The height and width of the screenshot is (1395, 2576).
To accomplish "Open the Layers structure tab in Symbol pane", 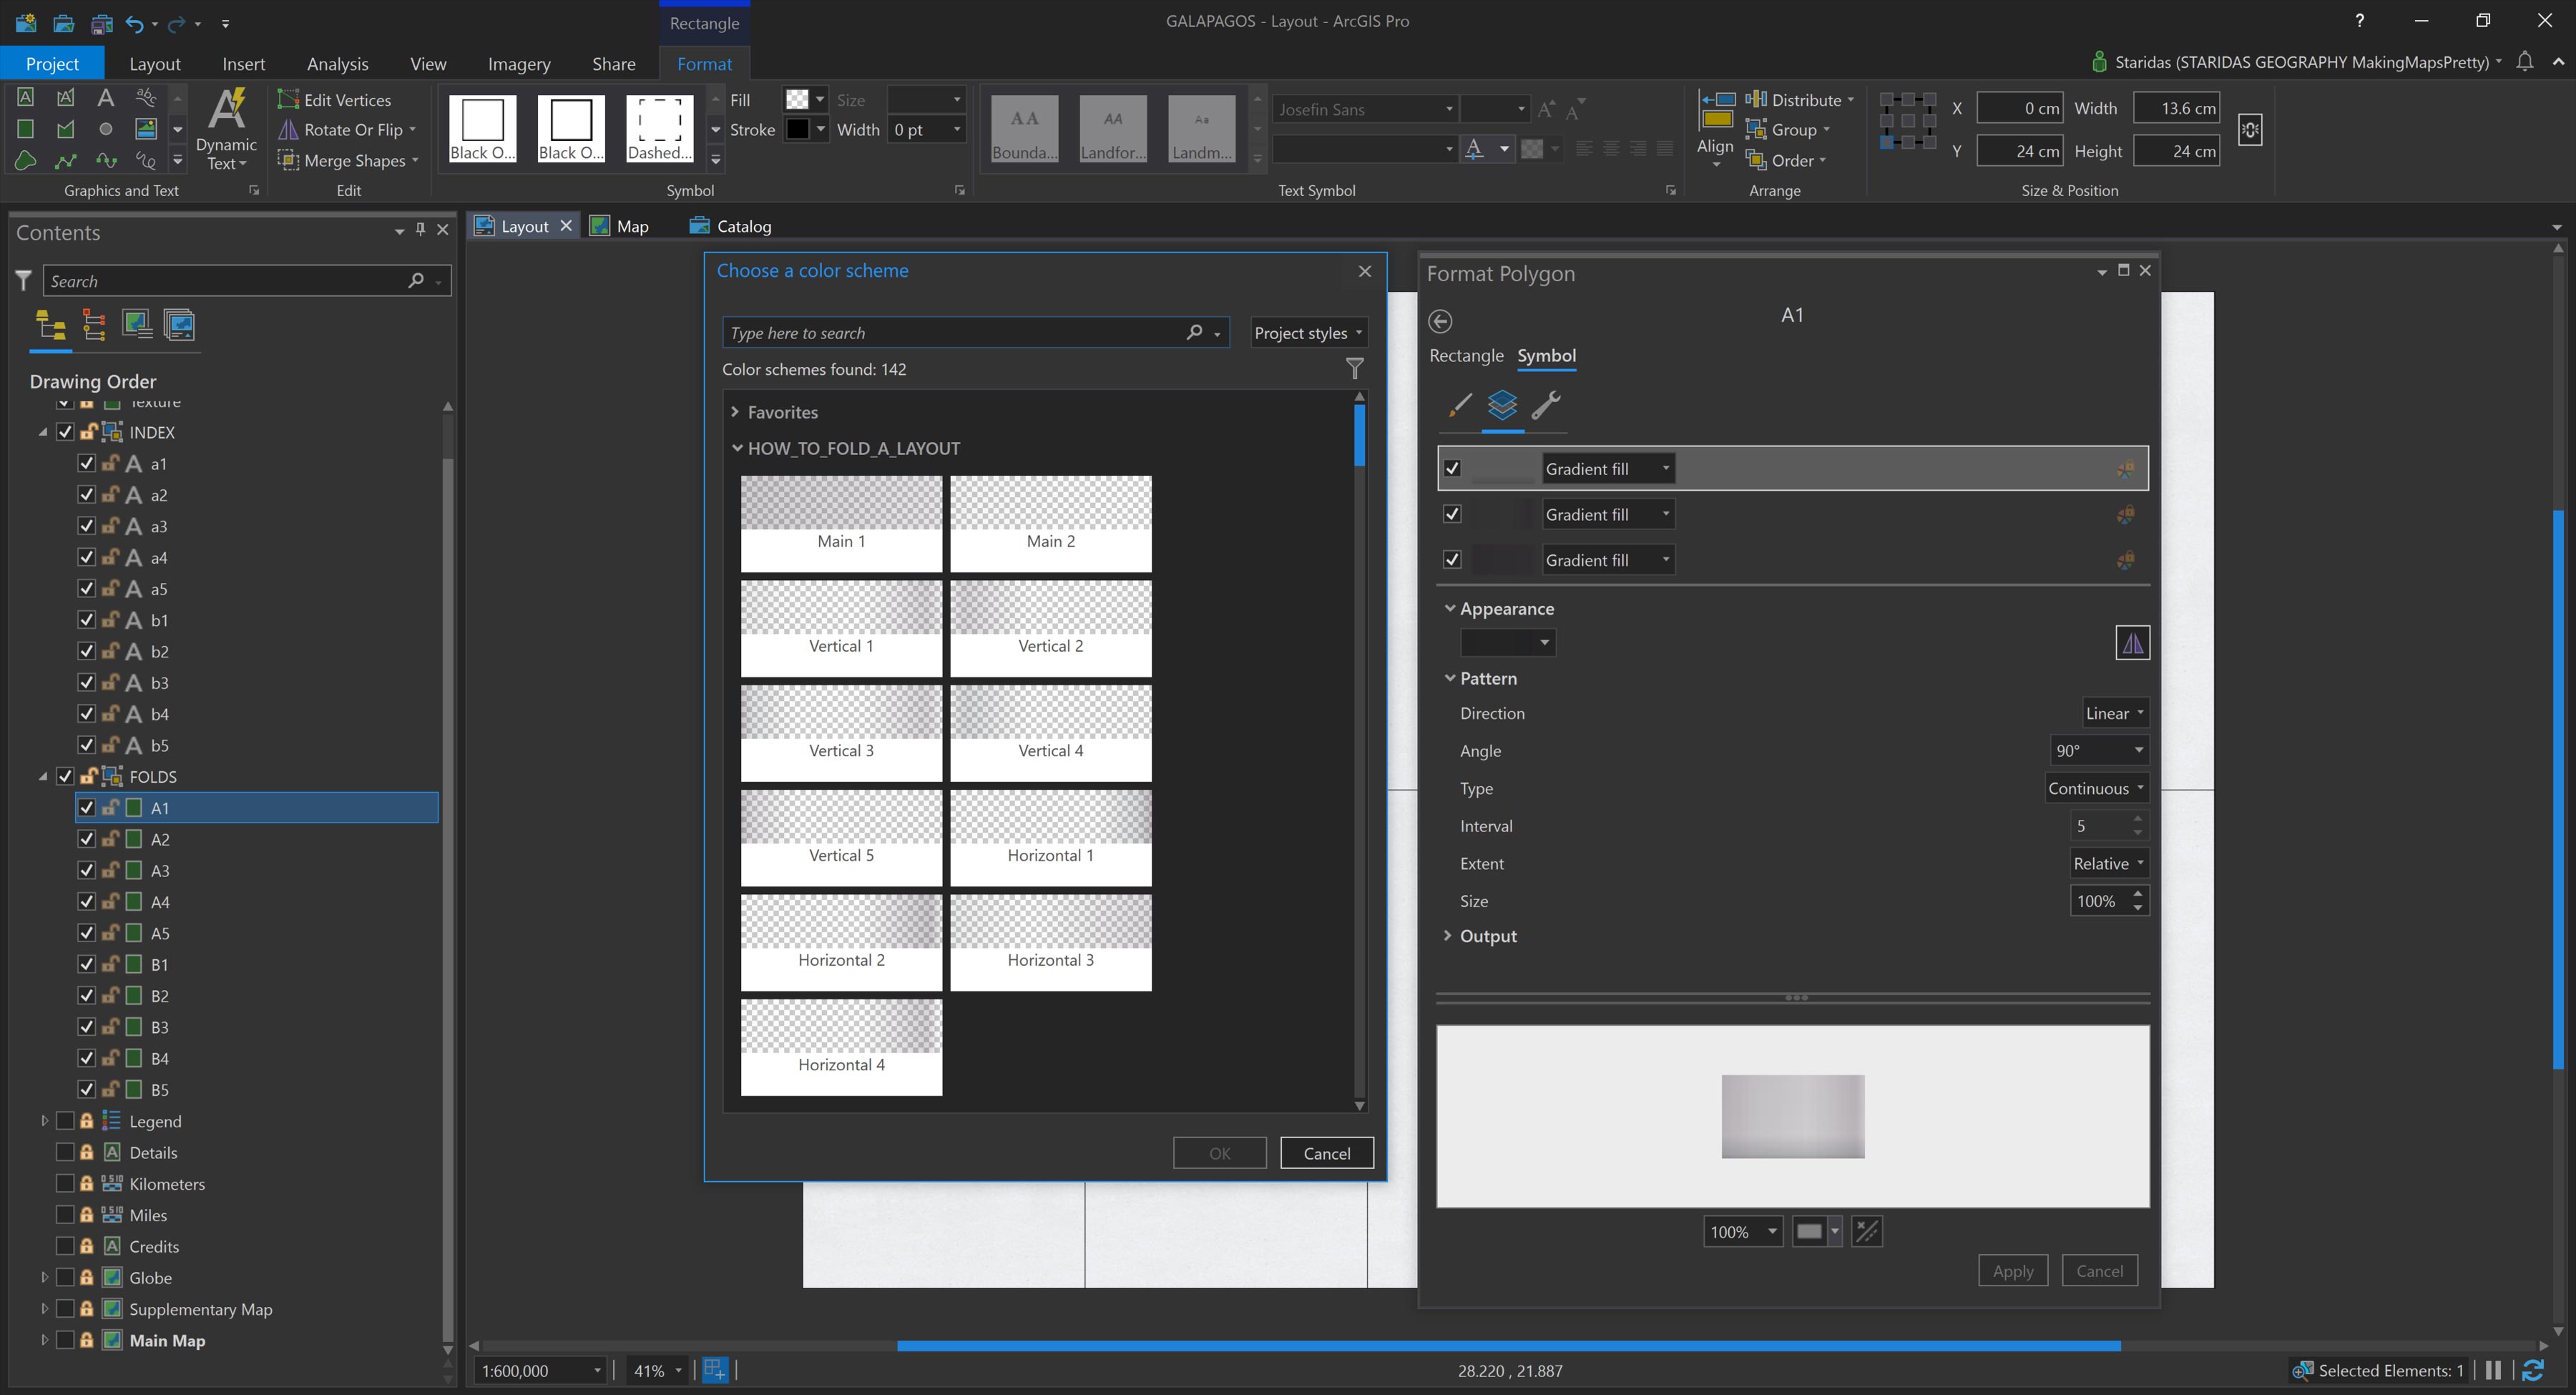I will click(1503, 407).
